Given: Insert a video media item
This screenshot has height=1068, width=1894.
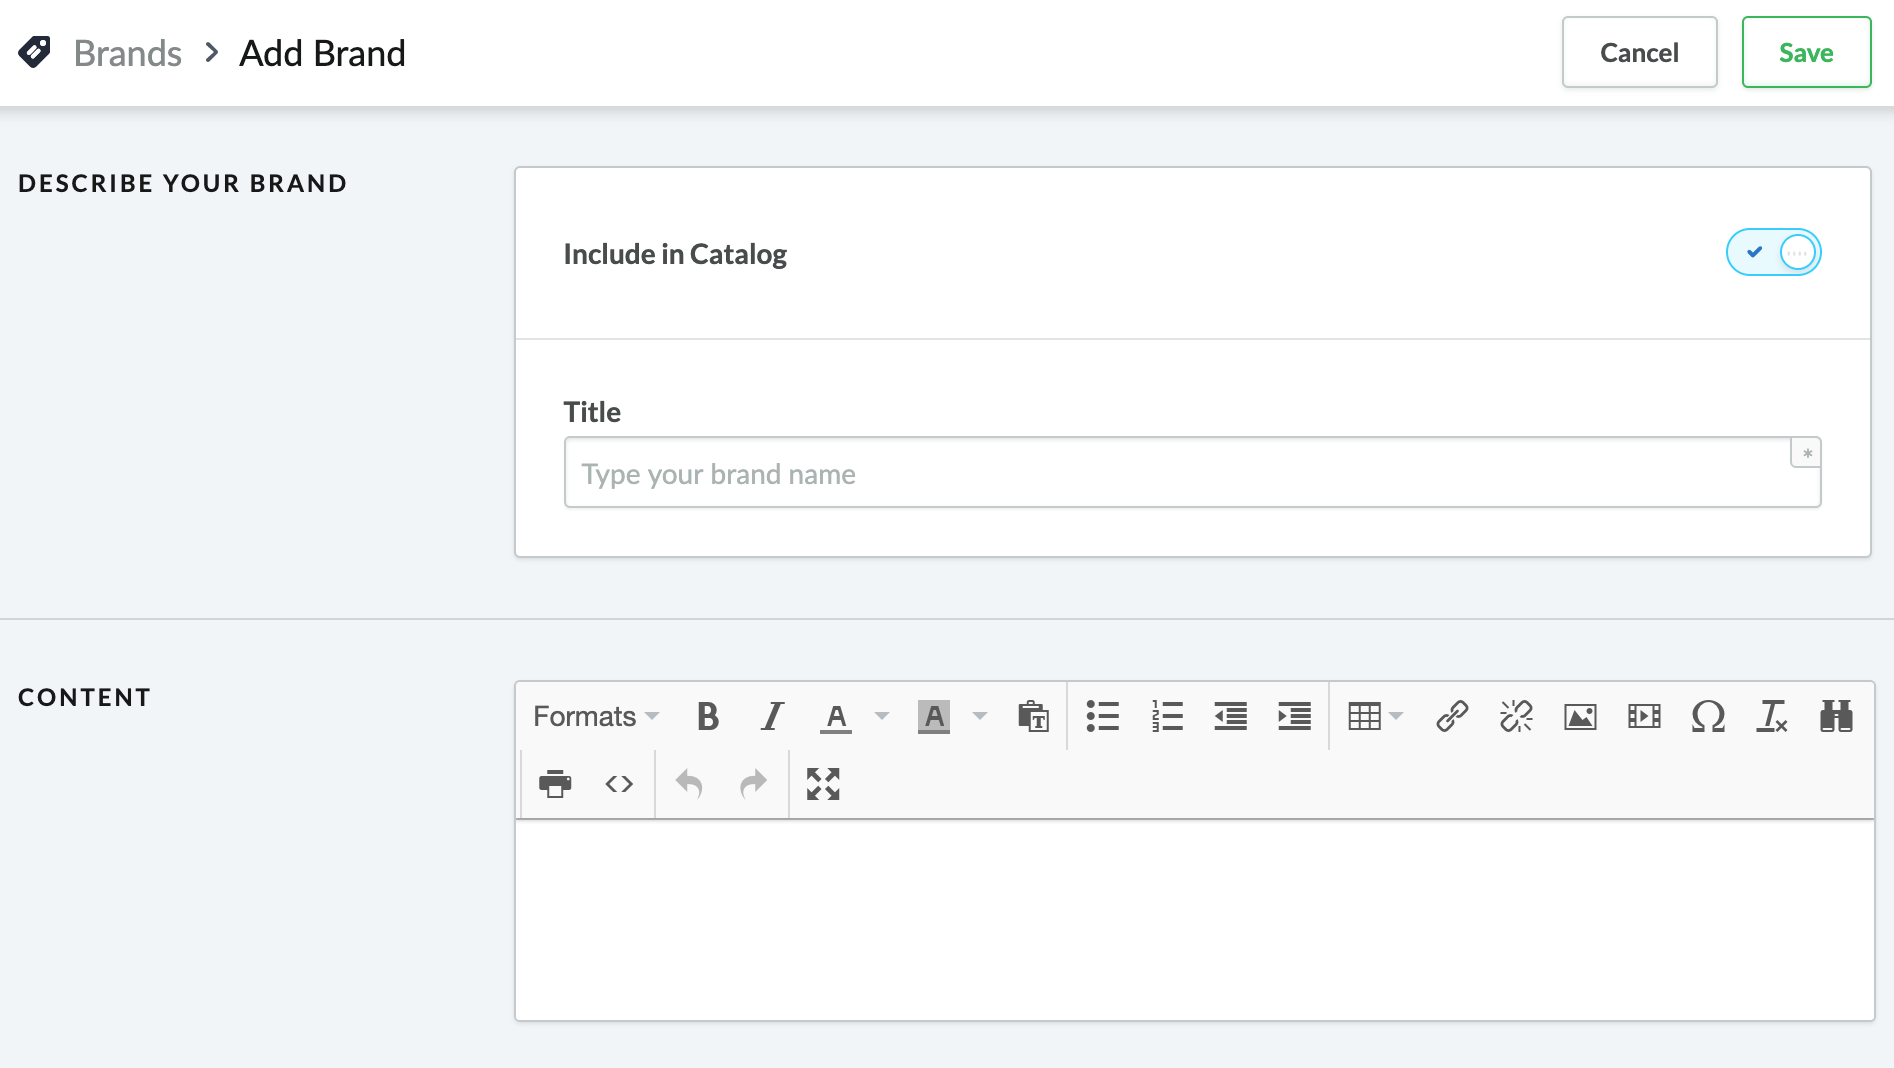Looking at the screenshot, I should pos(1644,716).
